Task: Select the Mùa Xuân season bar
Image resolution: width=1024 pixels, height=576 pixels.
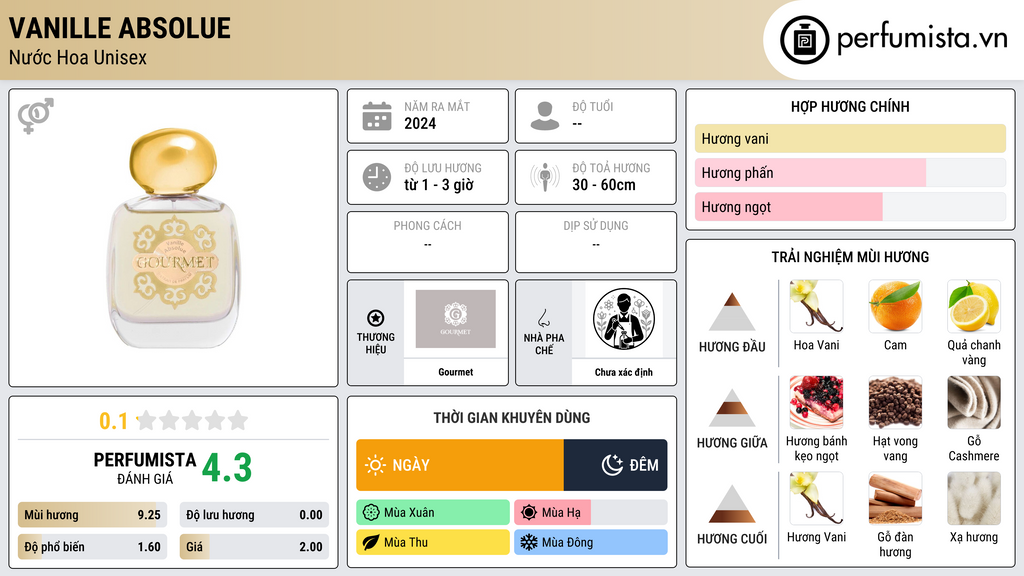Action: tap(433, 513)
